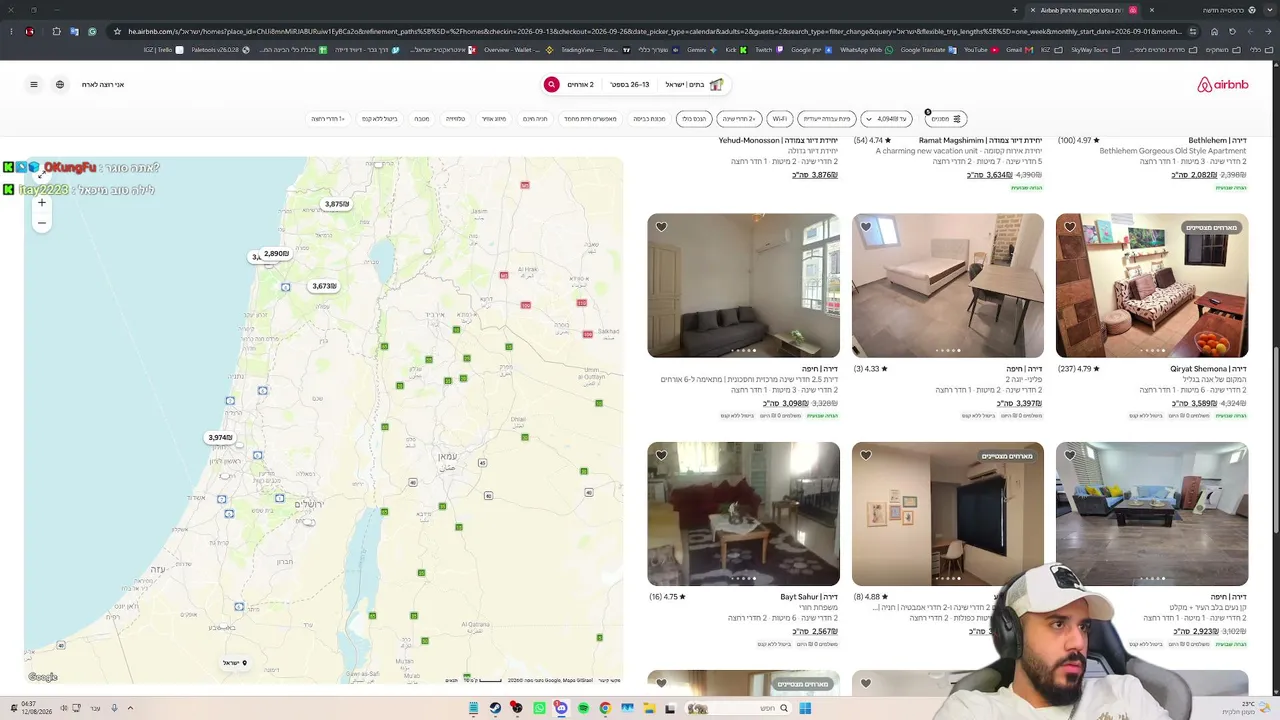Screen dimensions: 1280x720
Task: Open the new tab button
Action: 1014,10
